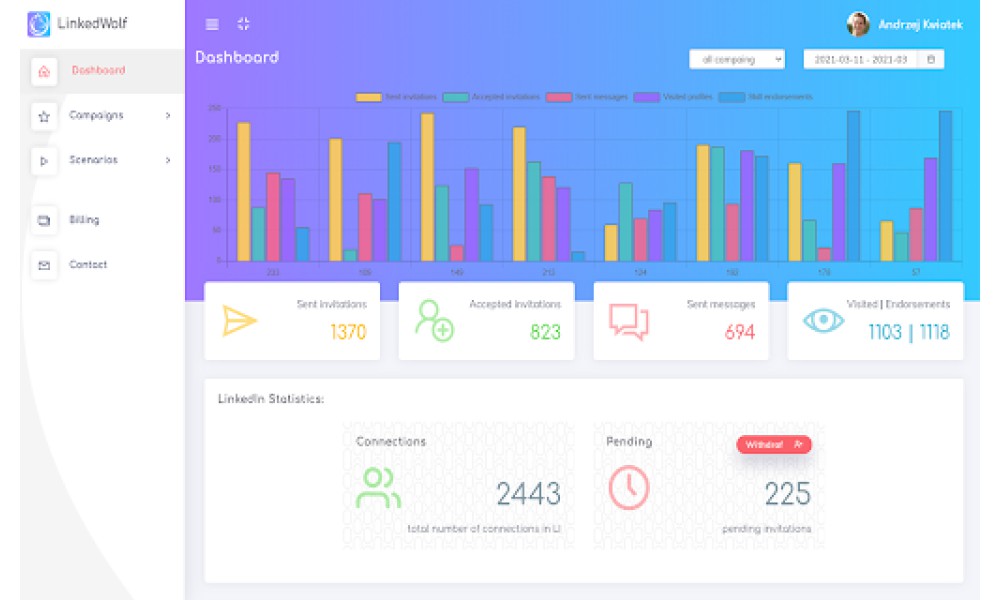Click the Sent messages value 694

(x=740, y=332)
